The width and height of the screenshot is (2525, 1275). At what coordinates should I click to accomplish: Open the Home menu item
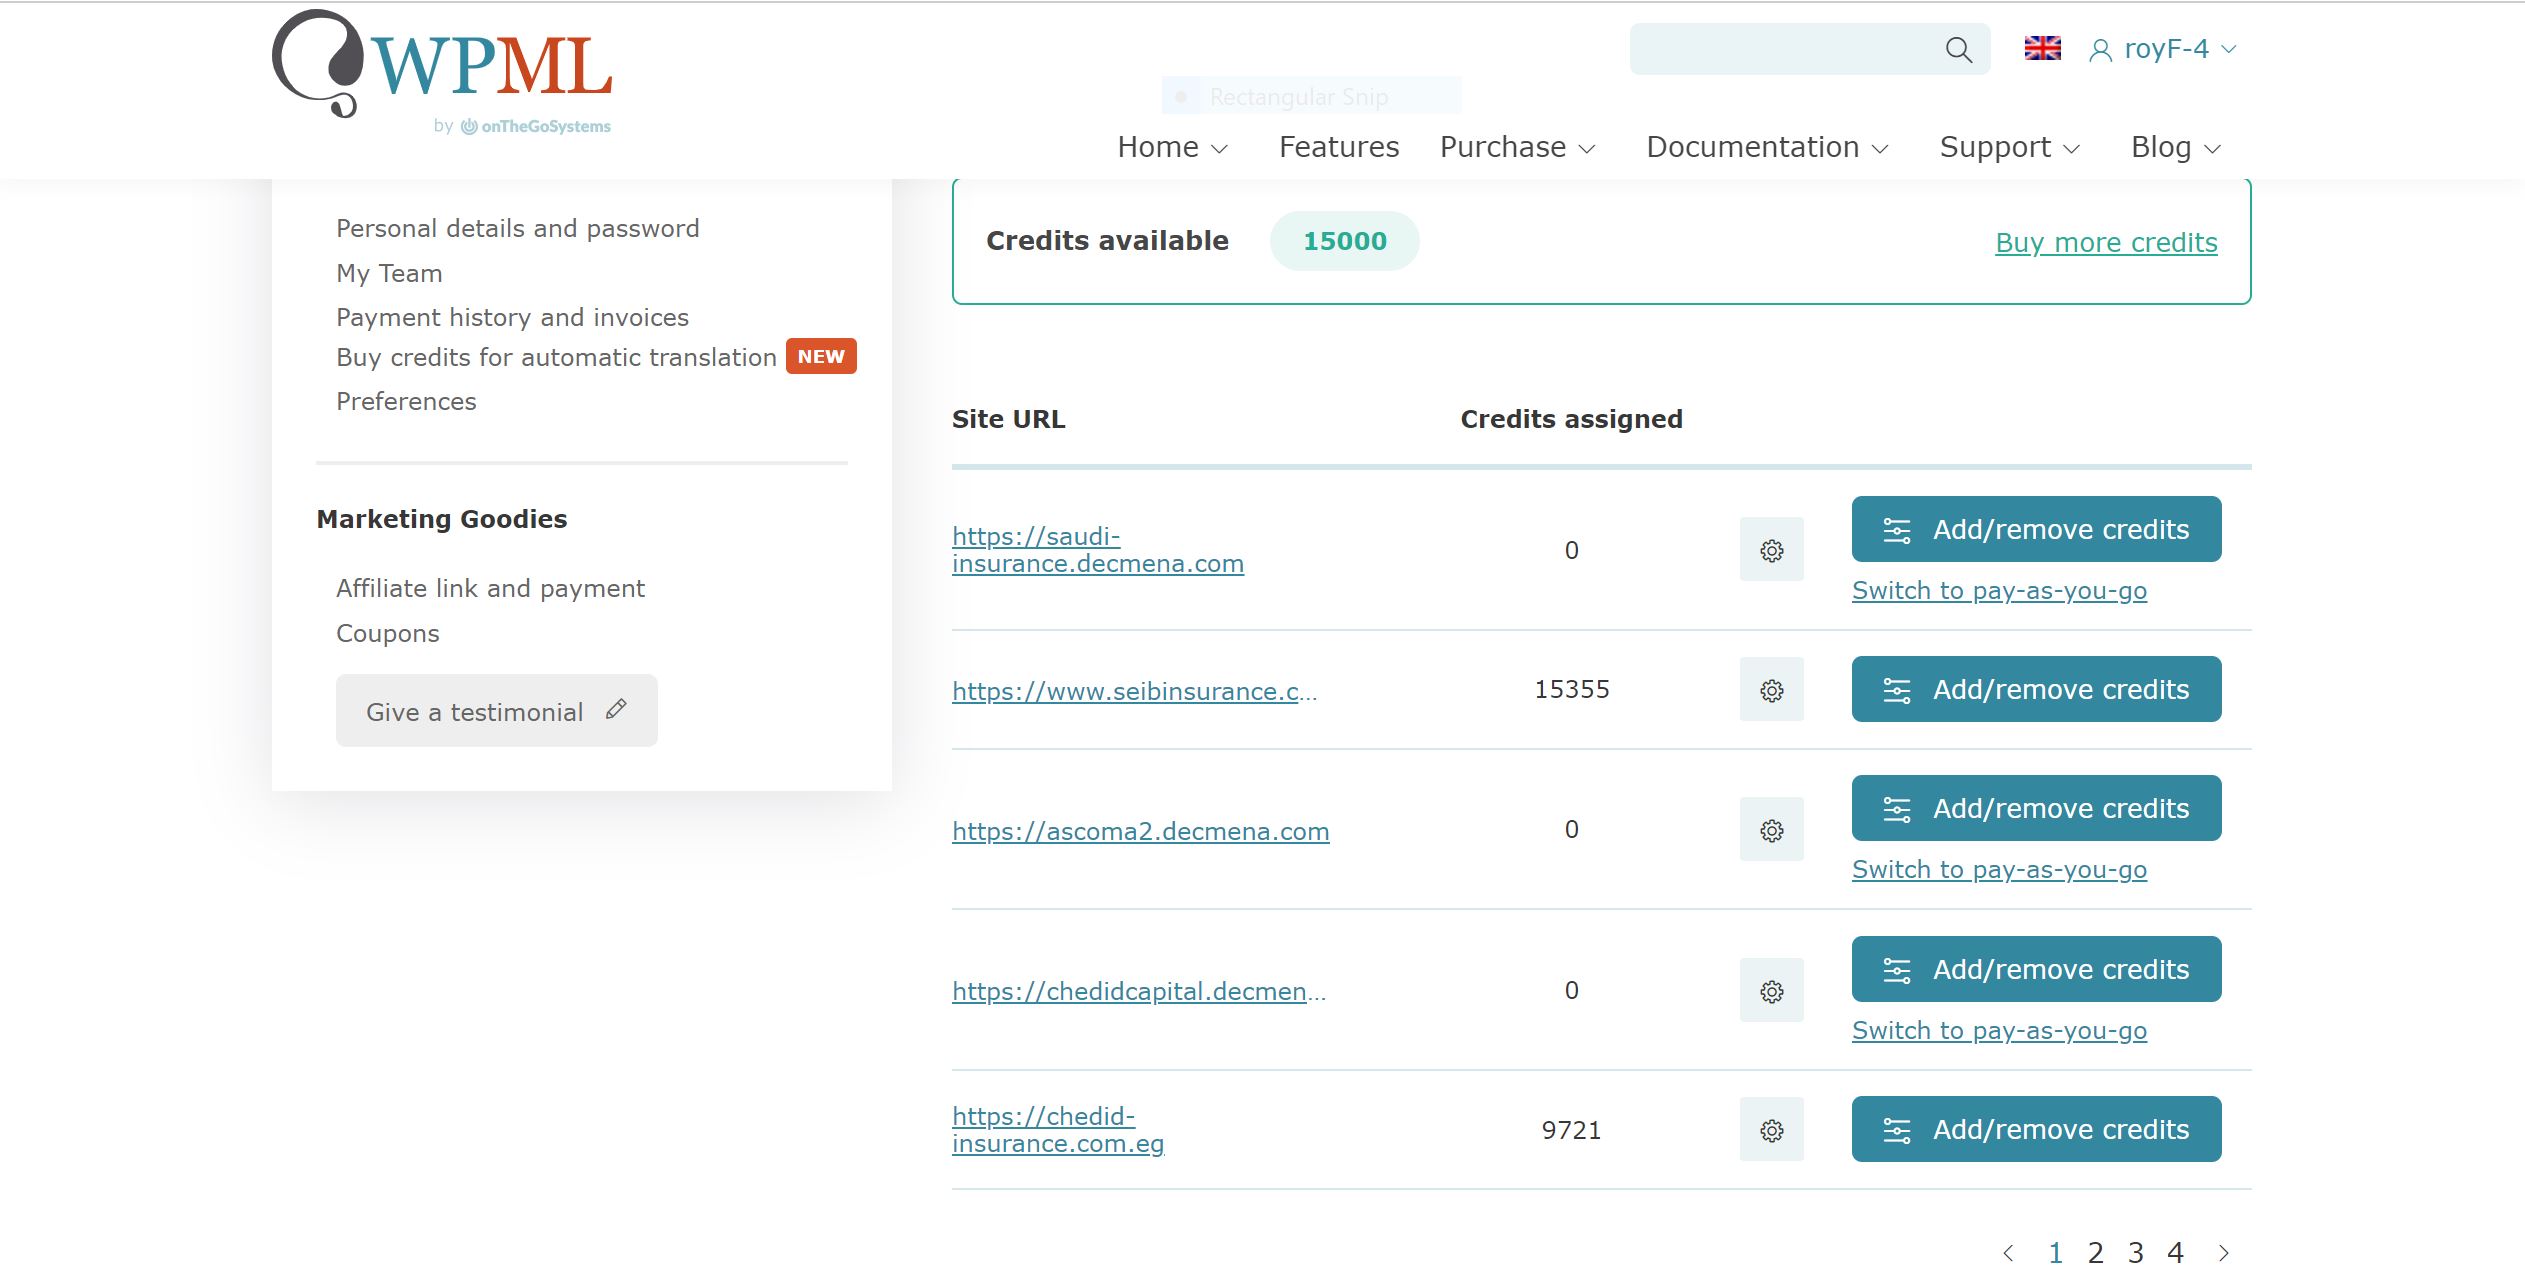tap(1158, 147)
